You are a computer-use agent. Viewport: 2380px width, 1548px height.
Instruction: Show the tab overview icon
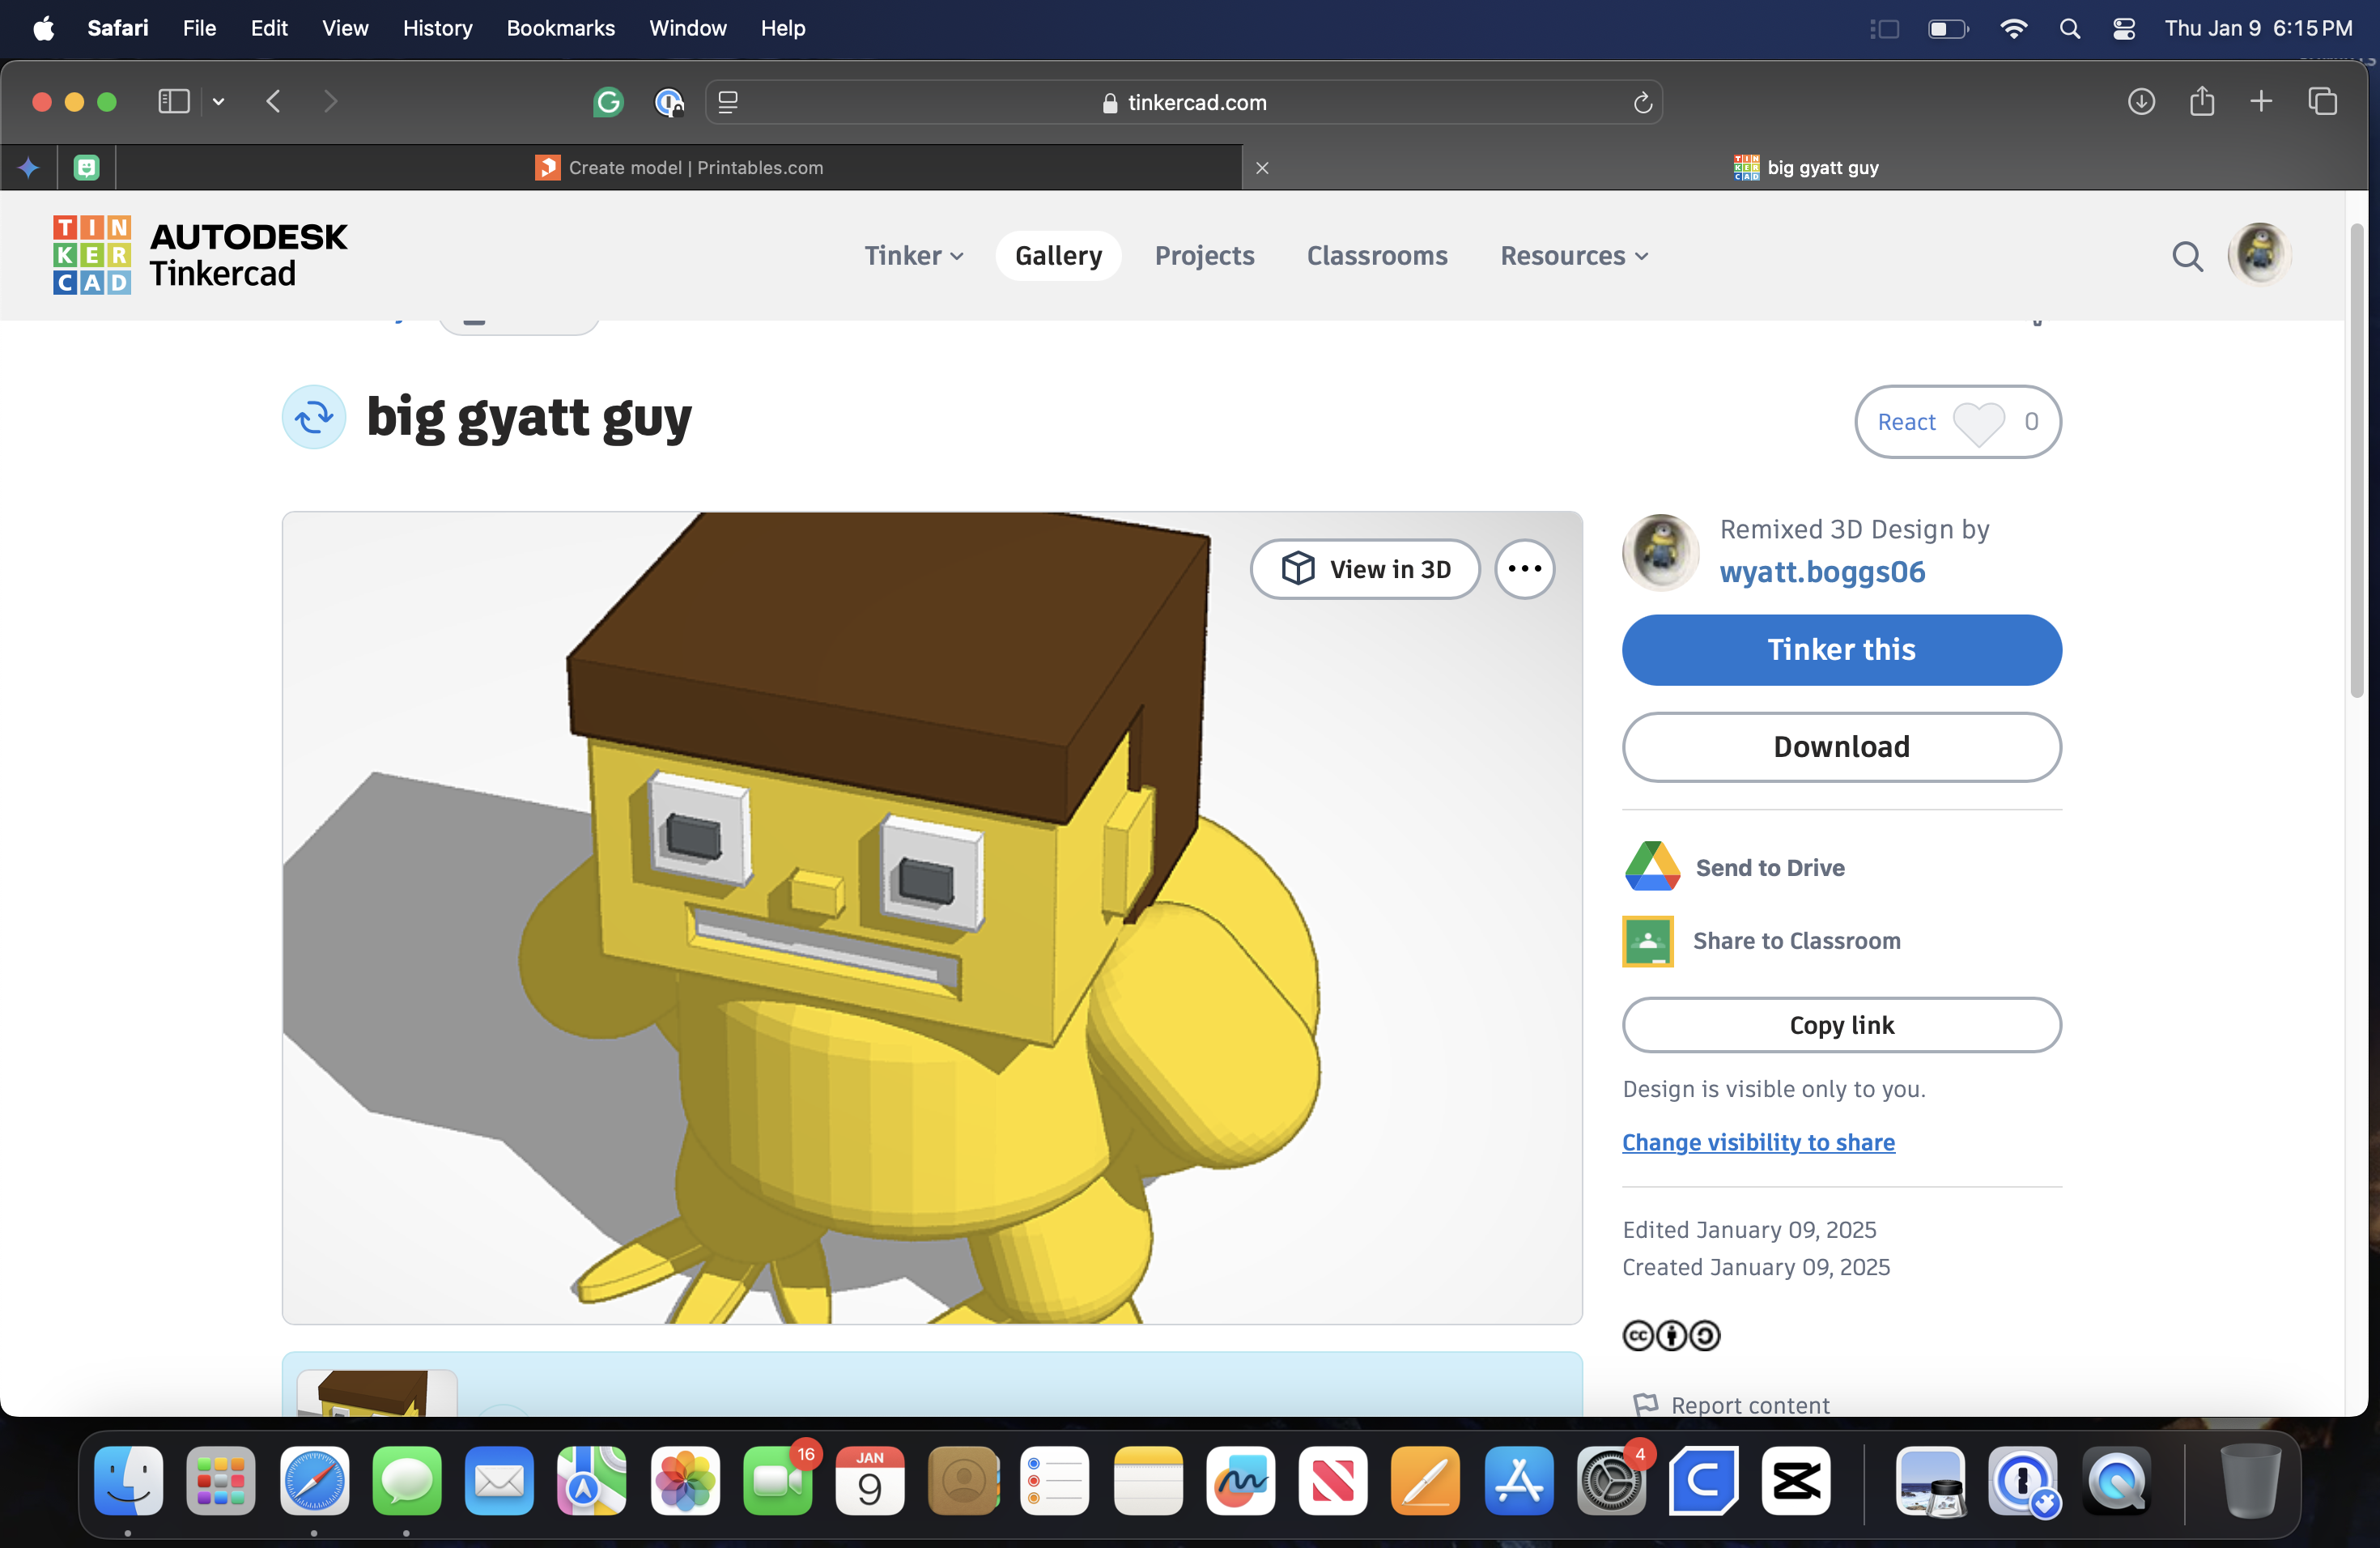(2322, 102)
